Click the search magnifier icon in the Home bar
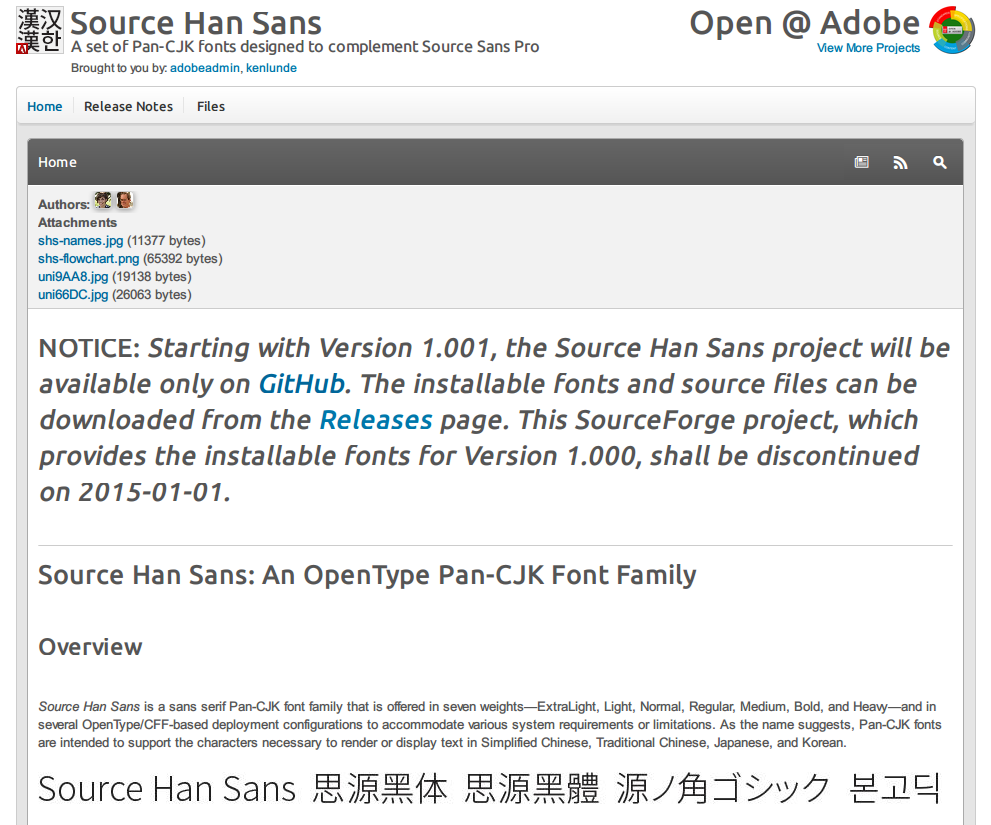The width and height of the screenshot is (991, 825). click(x=940, y=162)
